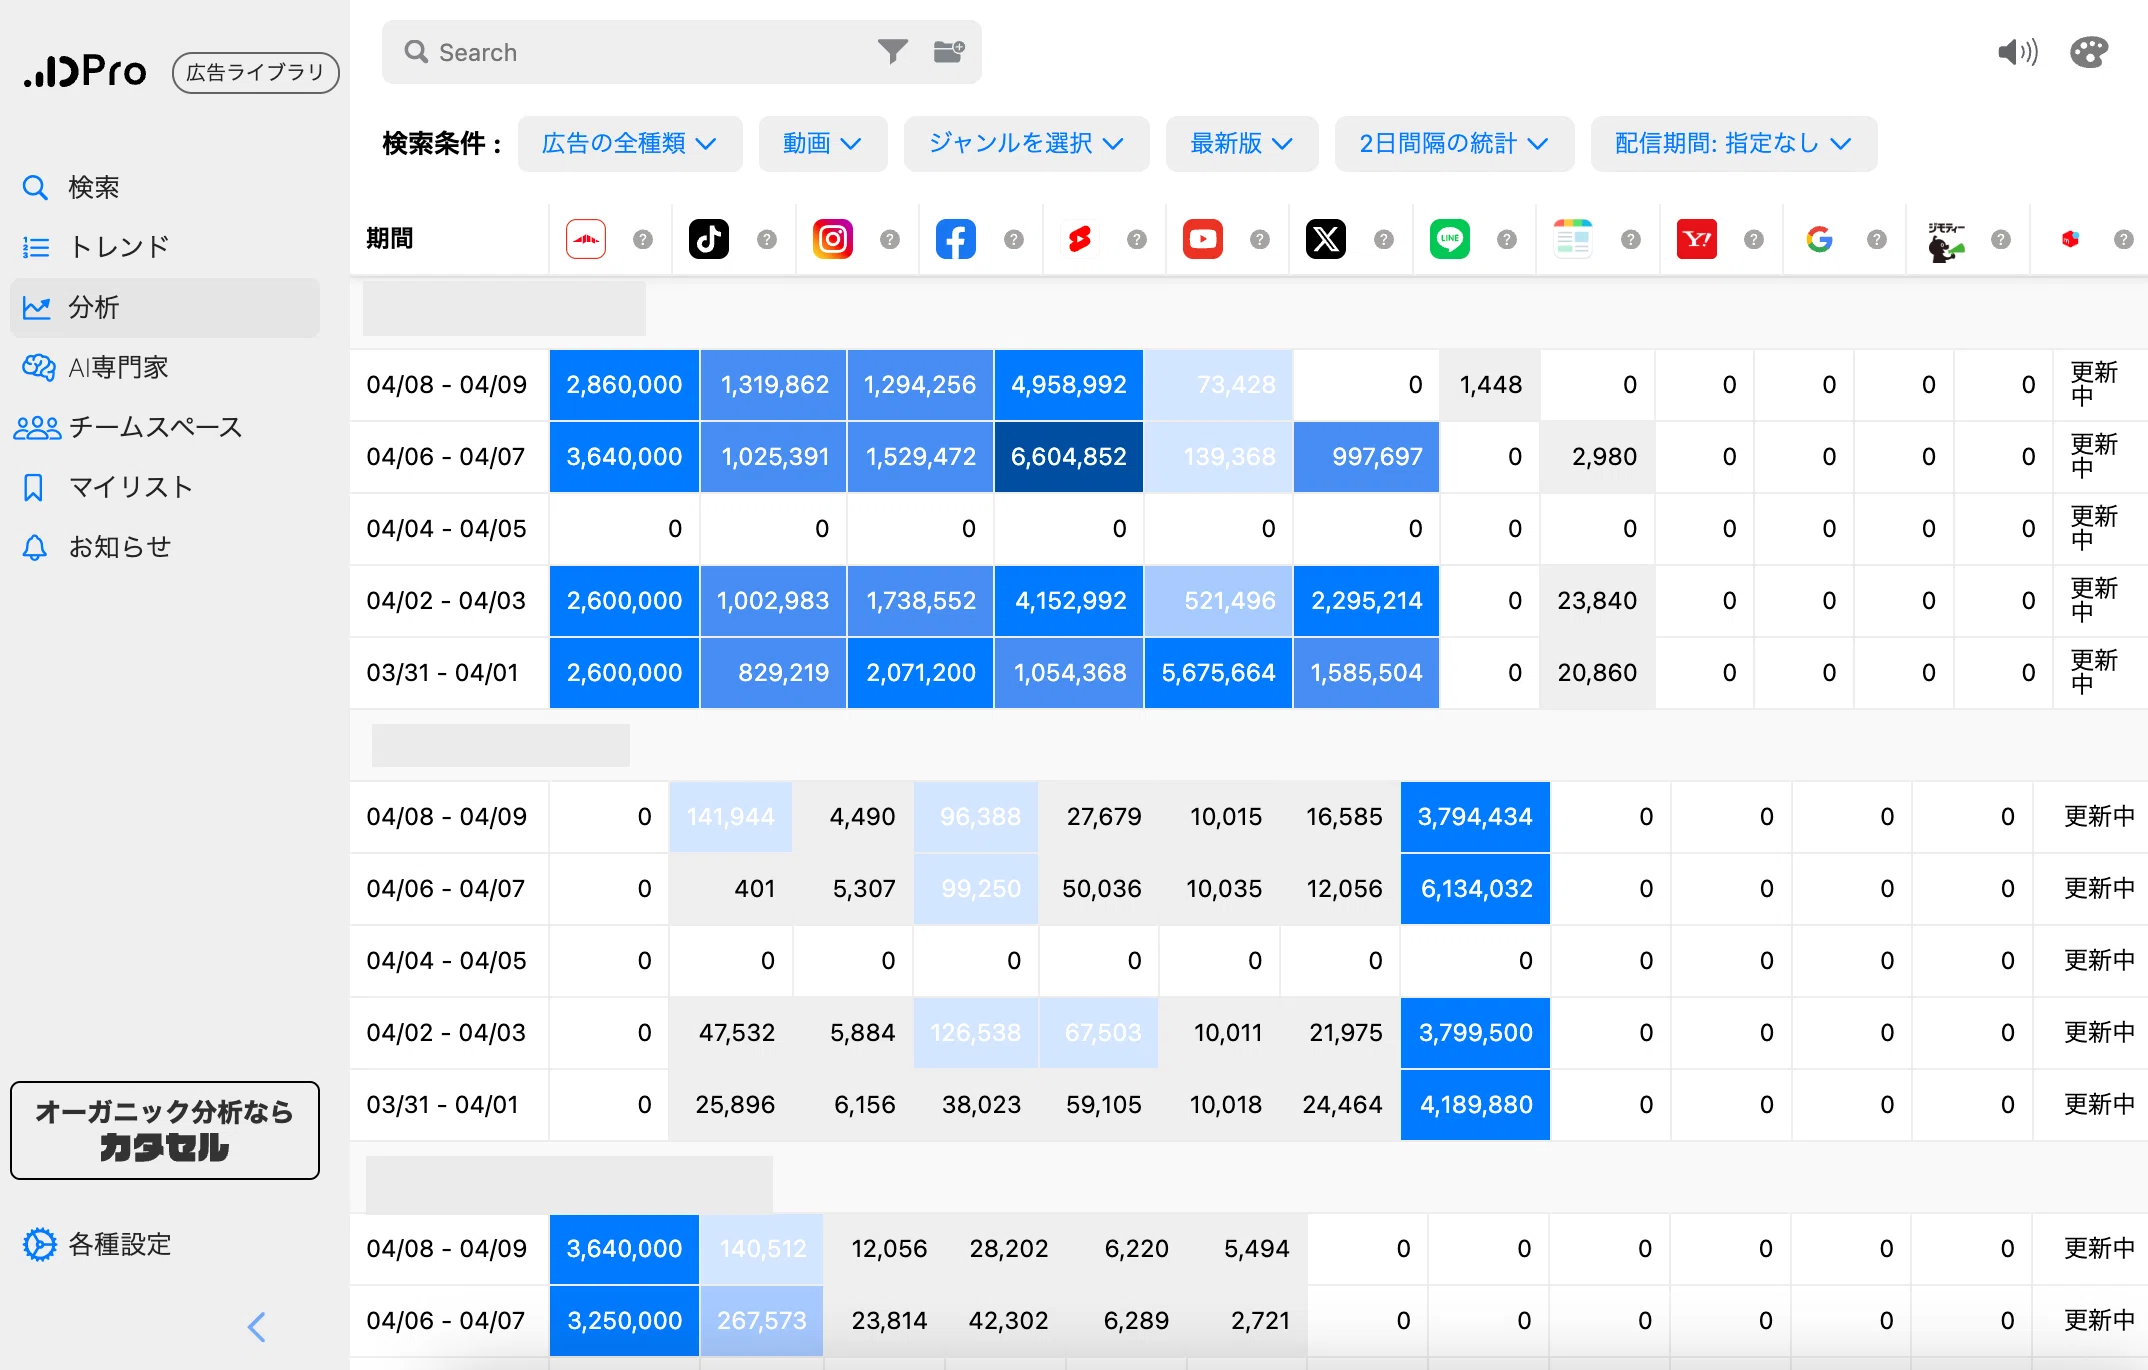Click the cell showing 1,448

click(1490, 385)
